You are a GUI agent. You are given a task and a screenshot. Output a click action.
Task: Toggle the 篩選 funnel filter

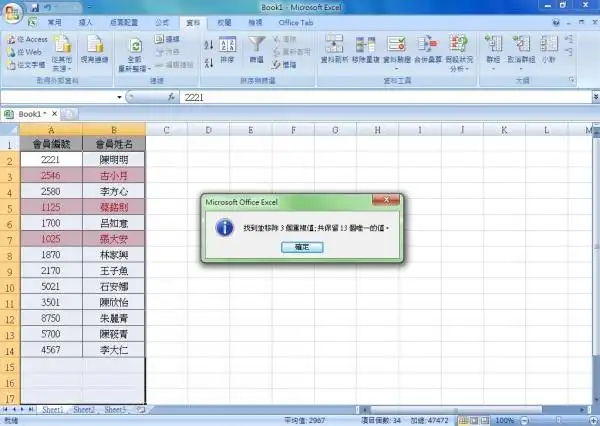coord(256,50)
